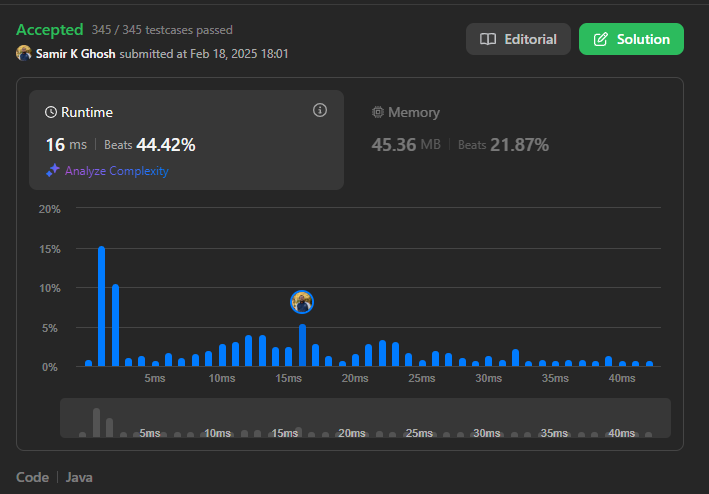The height and width of the screenshot is (494, 709).
Task: Click the info icon in Runtime card
Action: (x=320, y=110)
